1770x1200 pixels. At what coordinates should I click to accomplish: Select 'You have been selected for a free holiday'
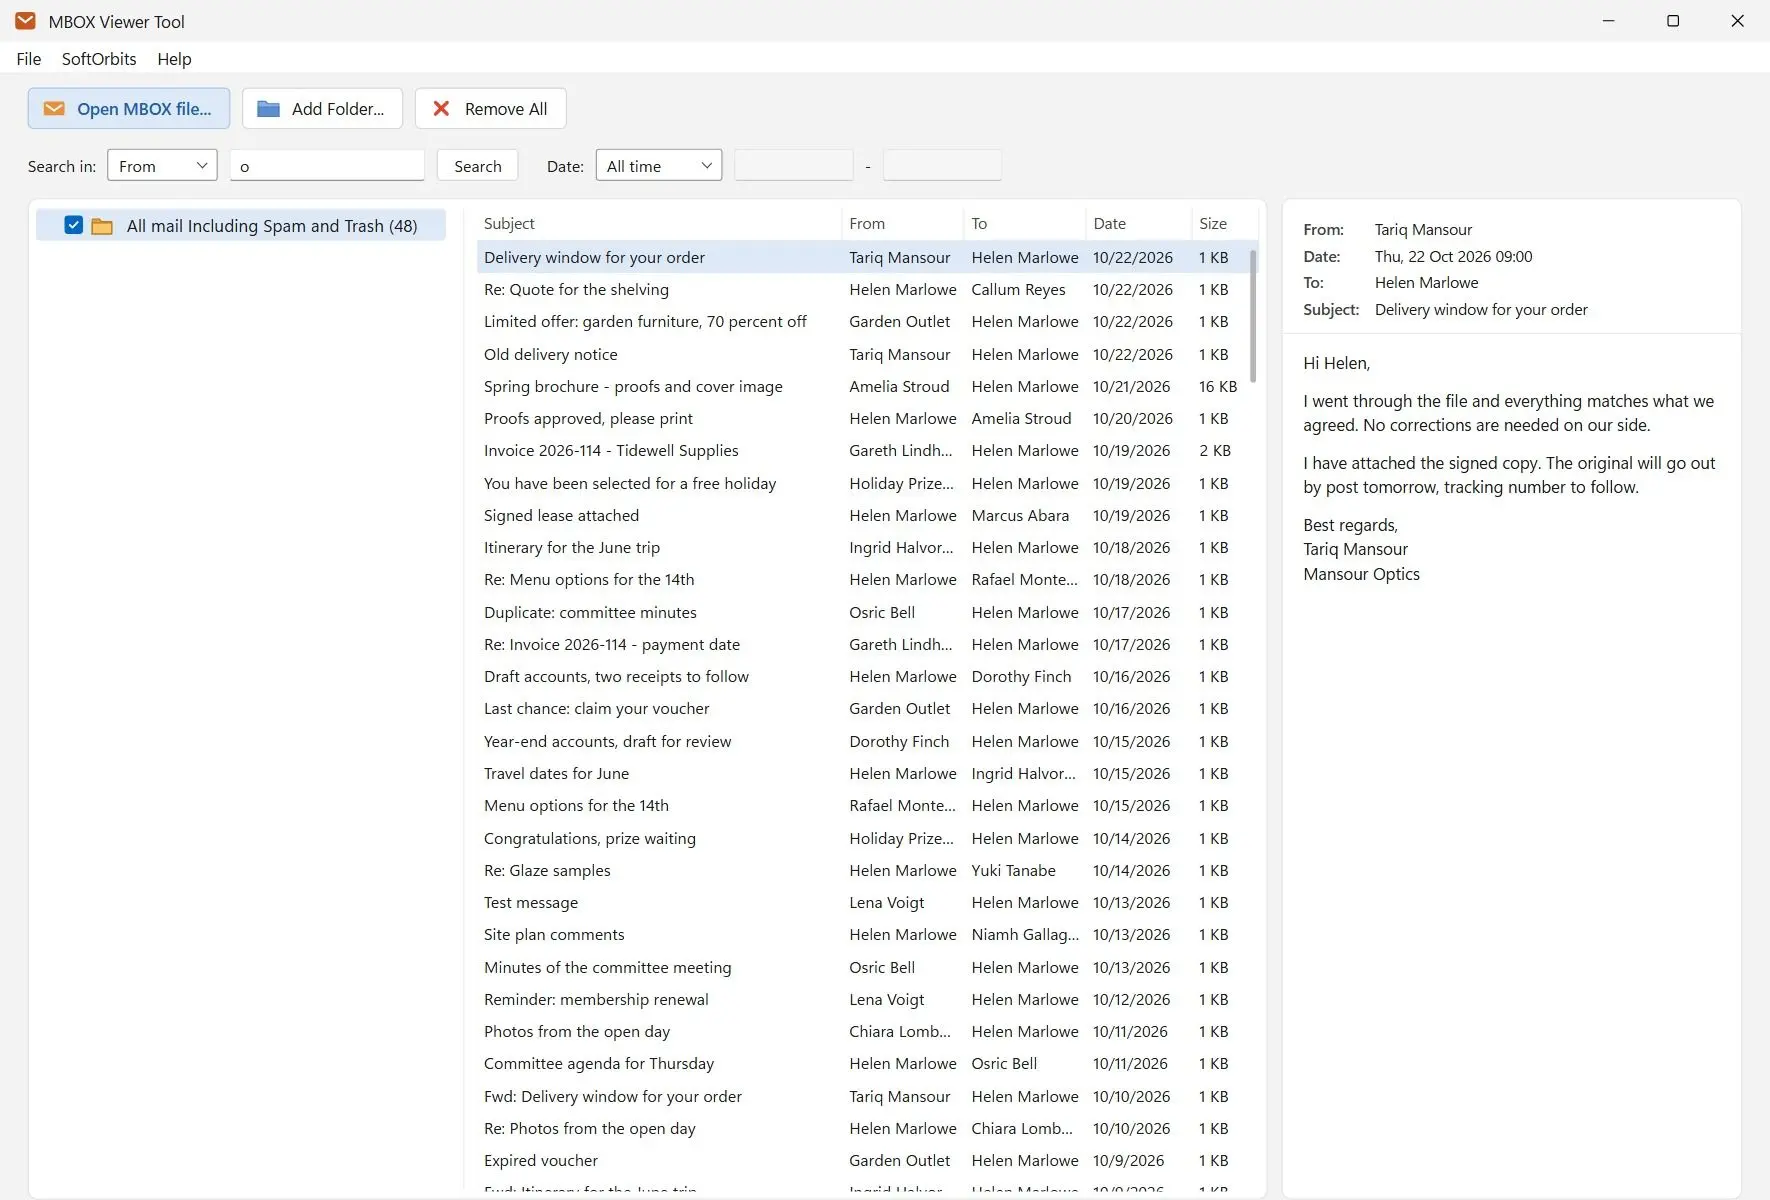pos(862,483)
